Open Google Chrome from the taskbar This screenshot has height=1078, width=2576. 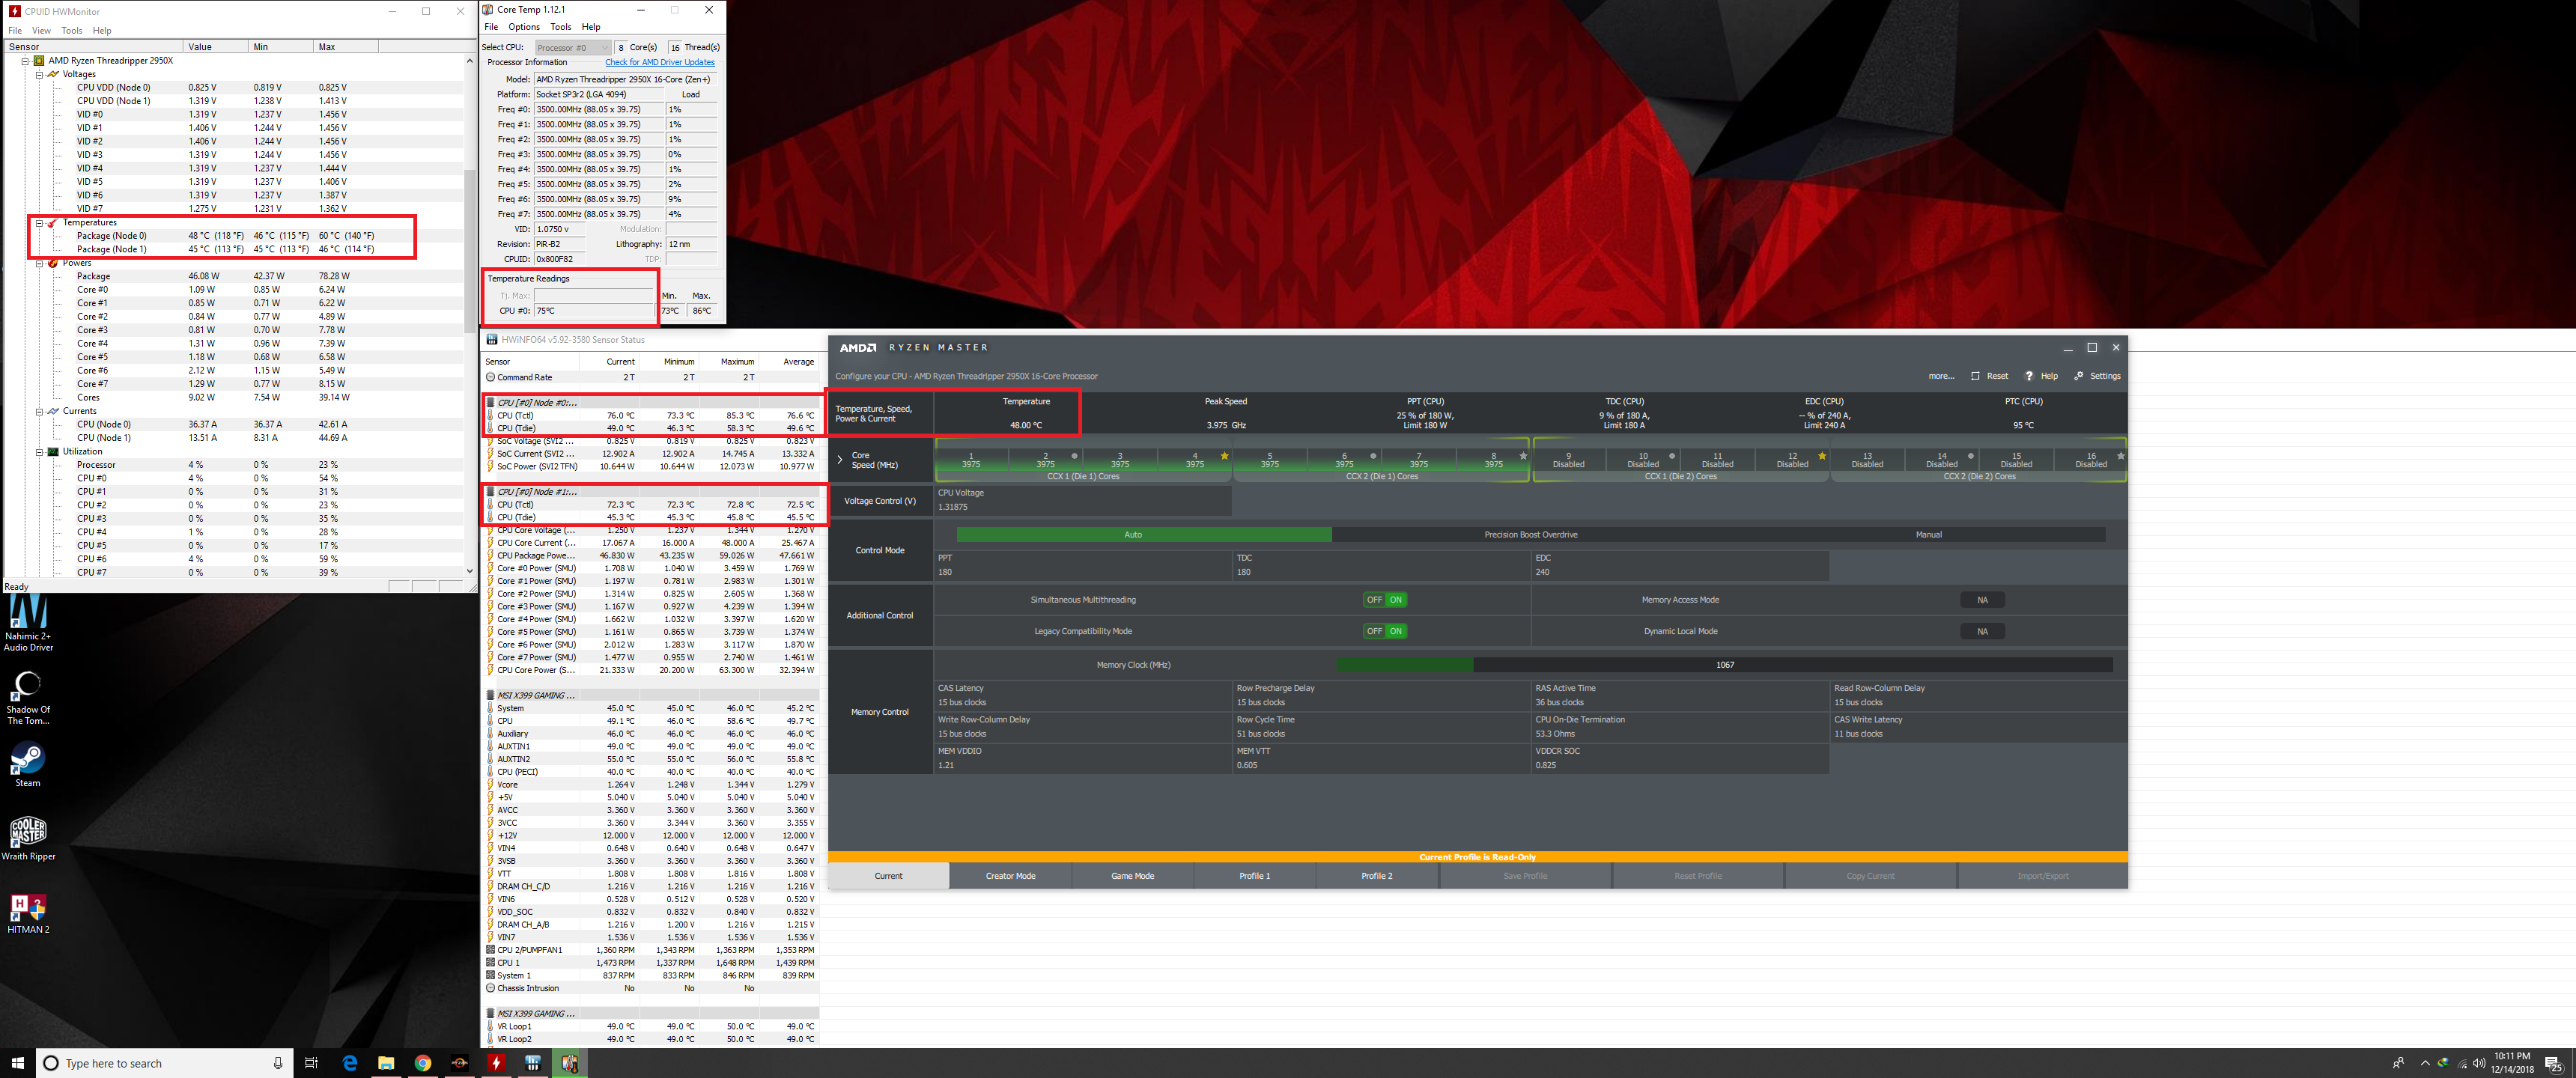coord(423,1063)
